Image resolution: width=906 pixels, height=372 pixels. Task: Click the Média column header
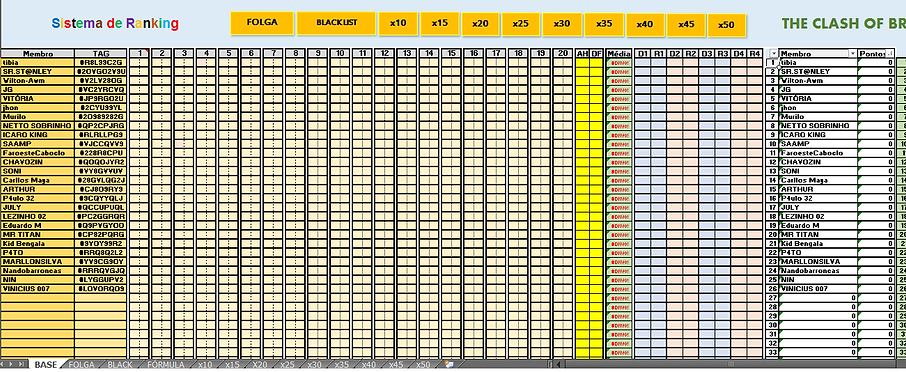[619, 54]
